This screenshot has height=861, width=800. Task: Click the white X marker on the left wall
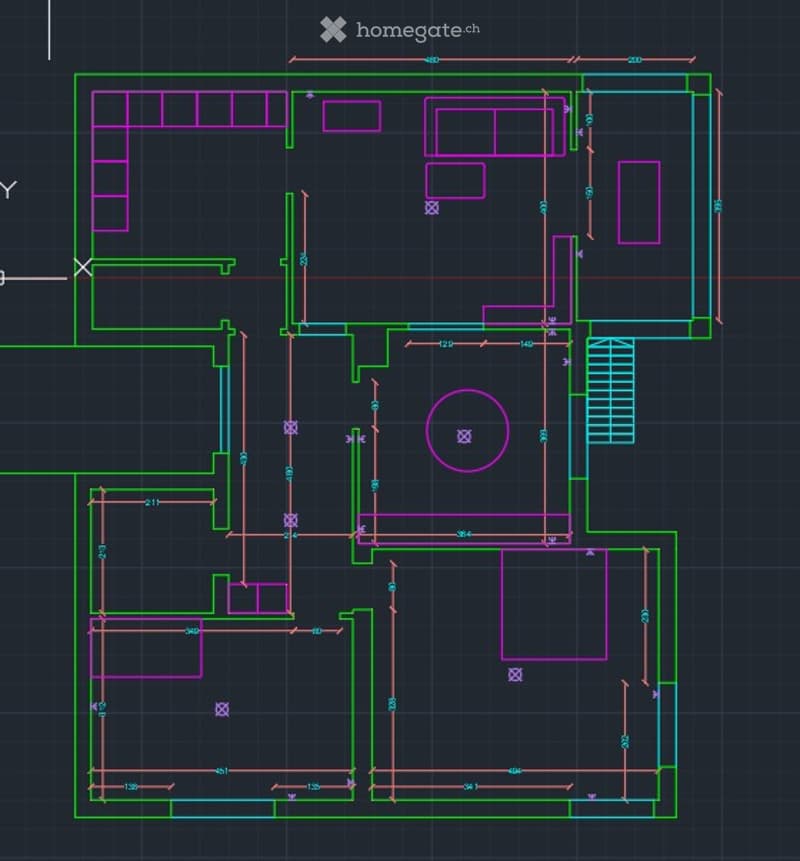tap(83, 267)
